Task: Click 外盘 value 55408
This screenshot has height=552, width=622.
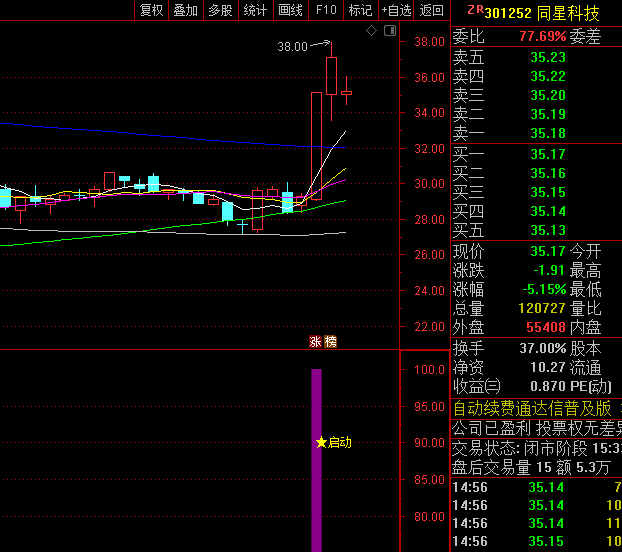Action: pyautogui.click(x=546, y=327)
